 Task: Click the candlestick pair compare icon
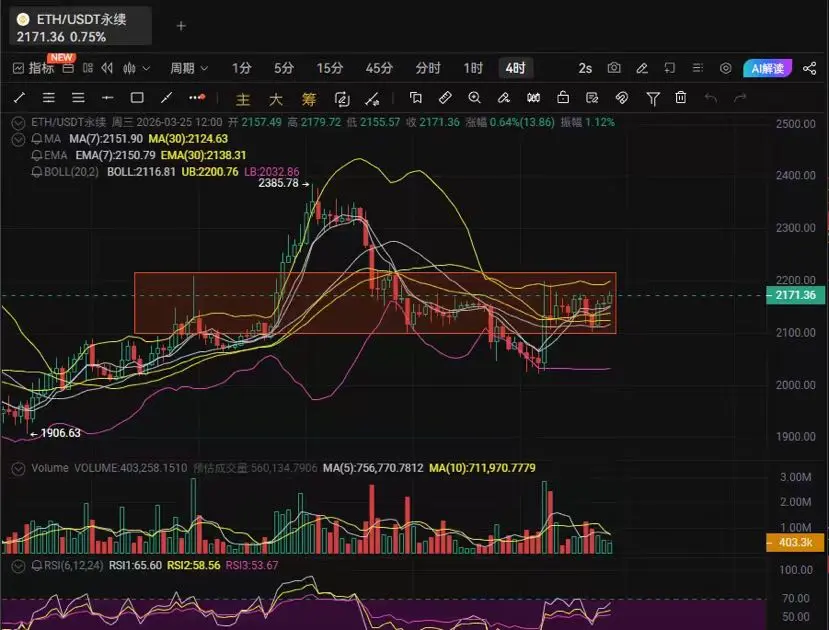coord(533,98)
